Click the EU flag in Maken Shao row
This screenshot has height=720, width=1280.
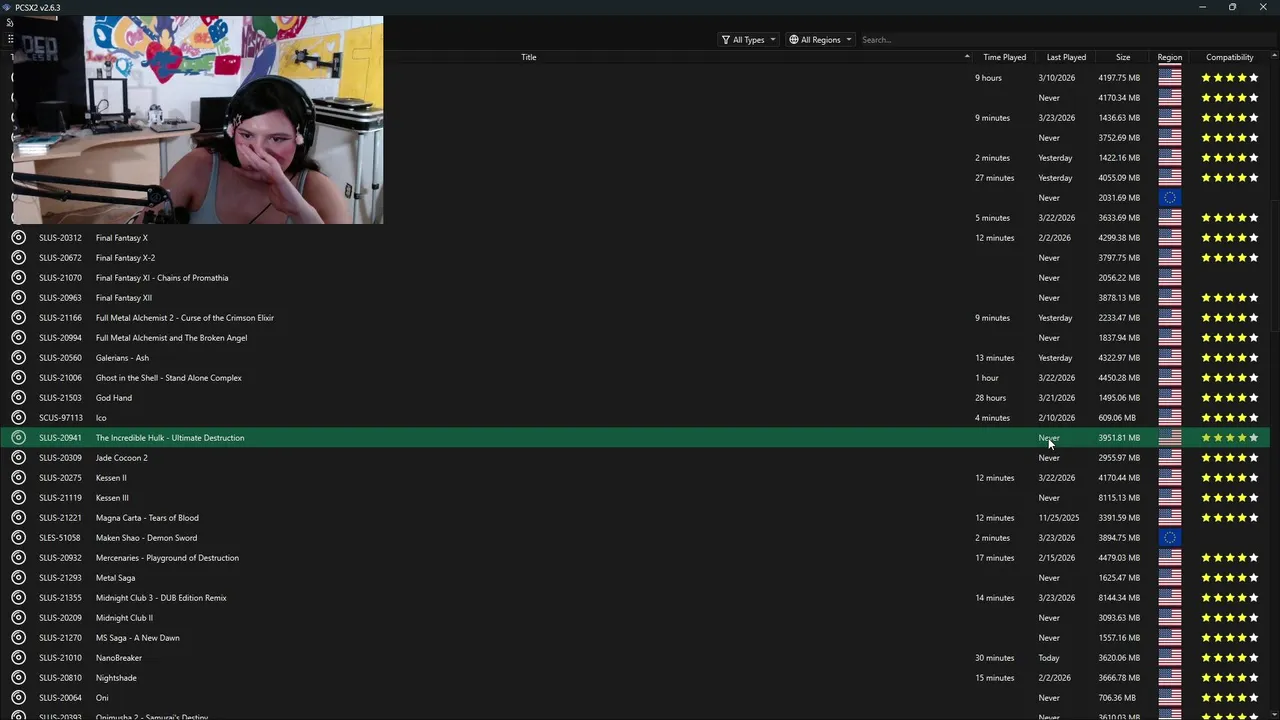tap(1169, 538)
